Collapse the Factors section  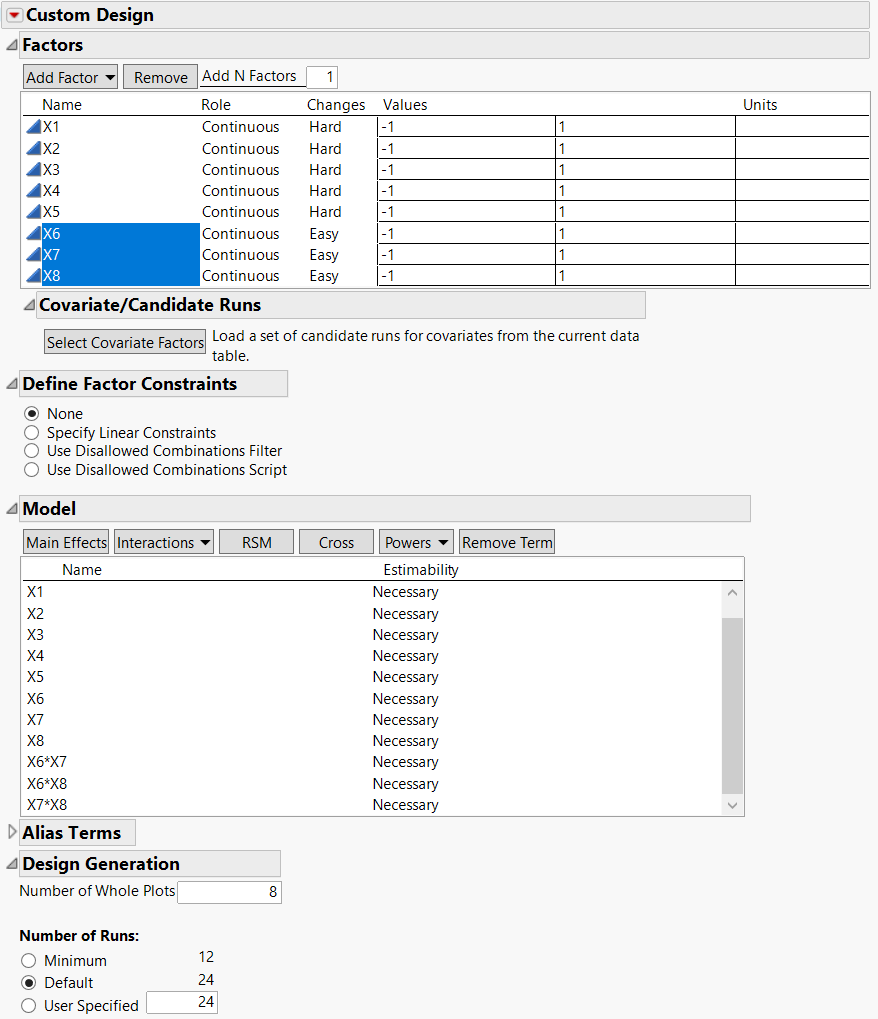point(10,45)
